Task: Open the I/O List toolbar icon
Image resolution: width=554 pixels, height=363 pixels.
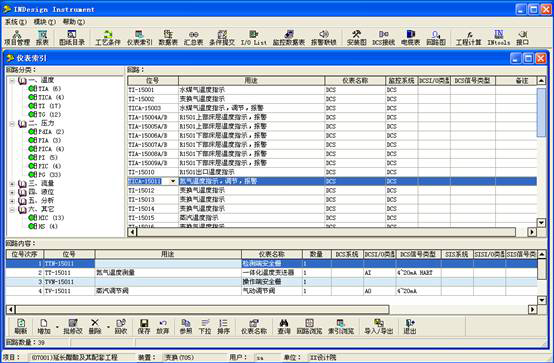Action: point(254,38)
